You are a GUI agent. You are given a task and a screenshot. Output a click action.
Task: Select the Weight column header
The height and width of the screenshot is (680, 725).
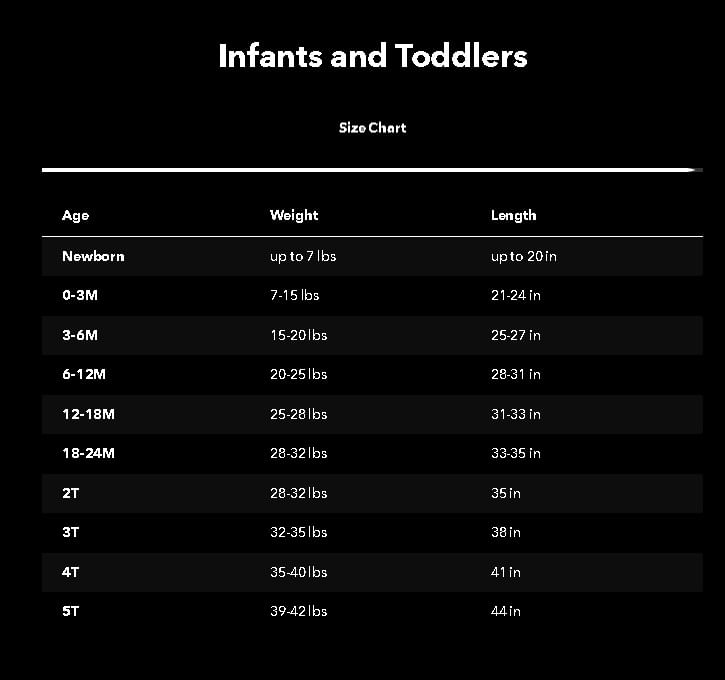294,215
